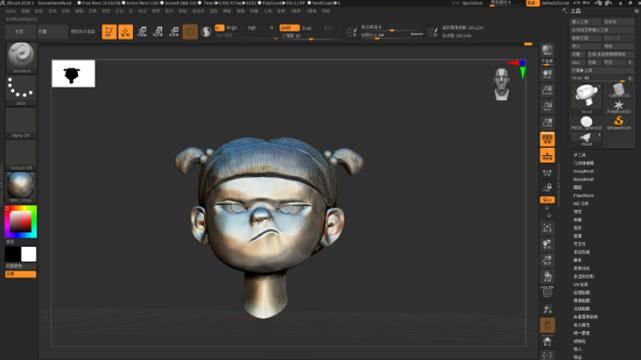
Task: Click the 3D Rotate view icon on right shelf
Action: pyautogui.click(x=547, y=276)
